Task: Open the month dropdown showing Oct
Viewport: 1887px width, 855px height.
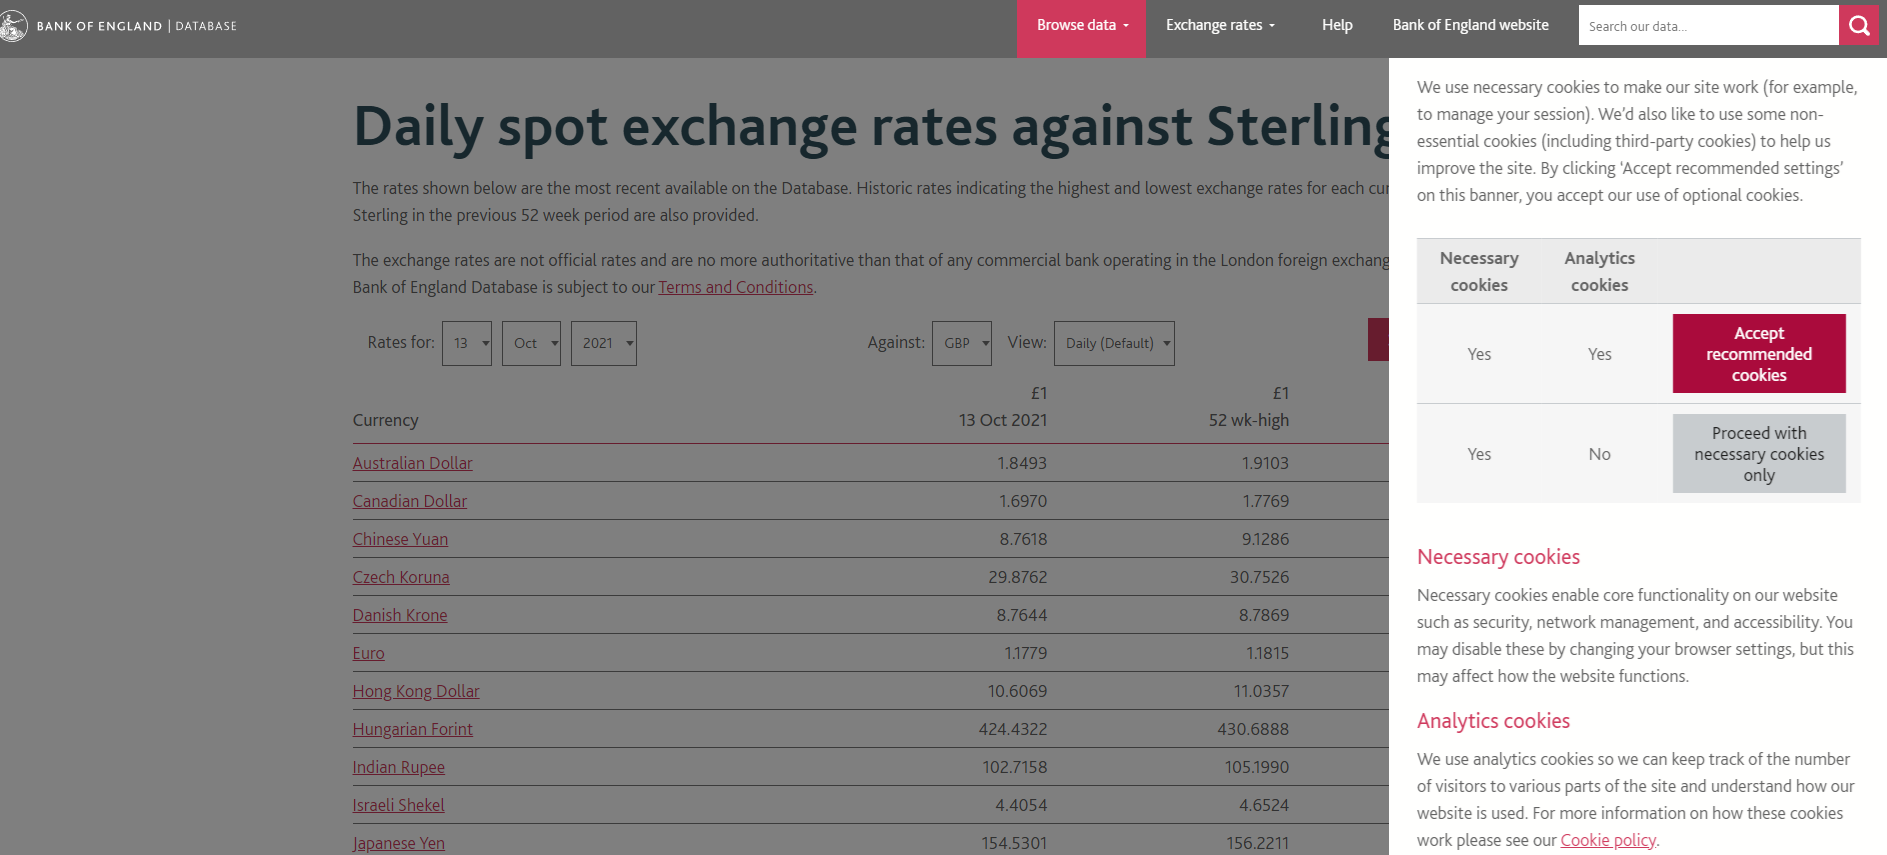Action: tap(531, 343)
